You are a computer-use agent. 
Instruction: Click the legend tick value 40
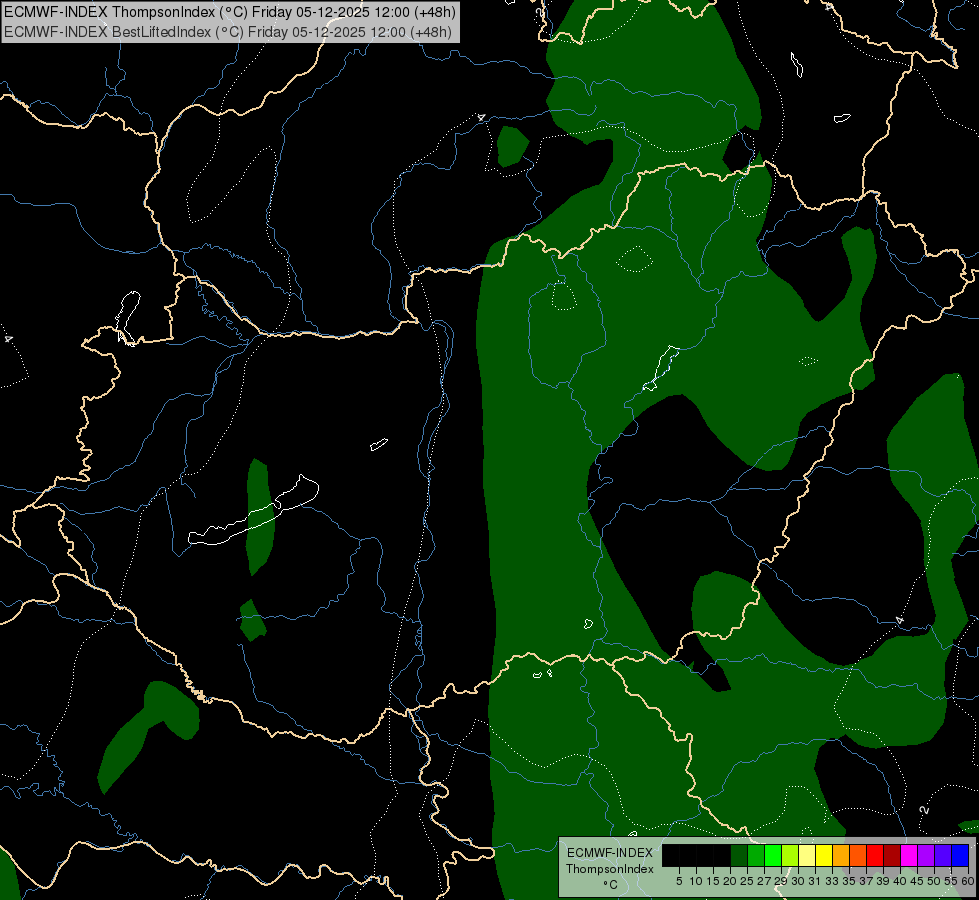pyautogui.click(x=900, y=881)
